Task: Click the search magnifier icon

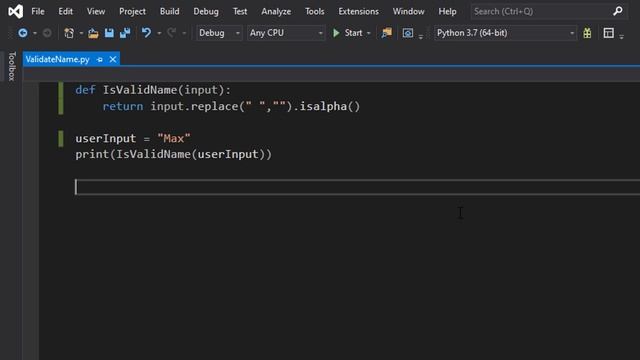Action: [x=618, y=11]
